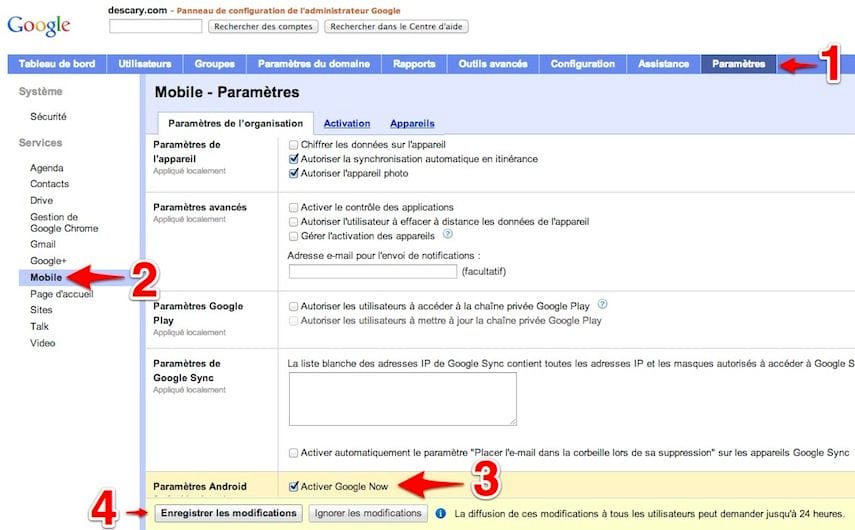The height and width of the screenshot is (530, 855).
Task: Open Tableau de bord tab
Action: tap(57, 64)
